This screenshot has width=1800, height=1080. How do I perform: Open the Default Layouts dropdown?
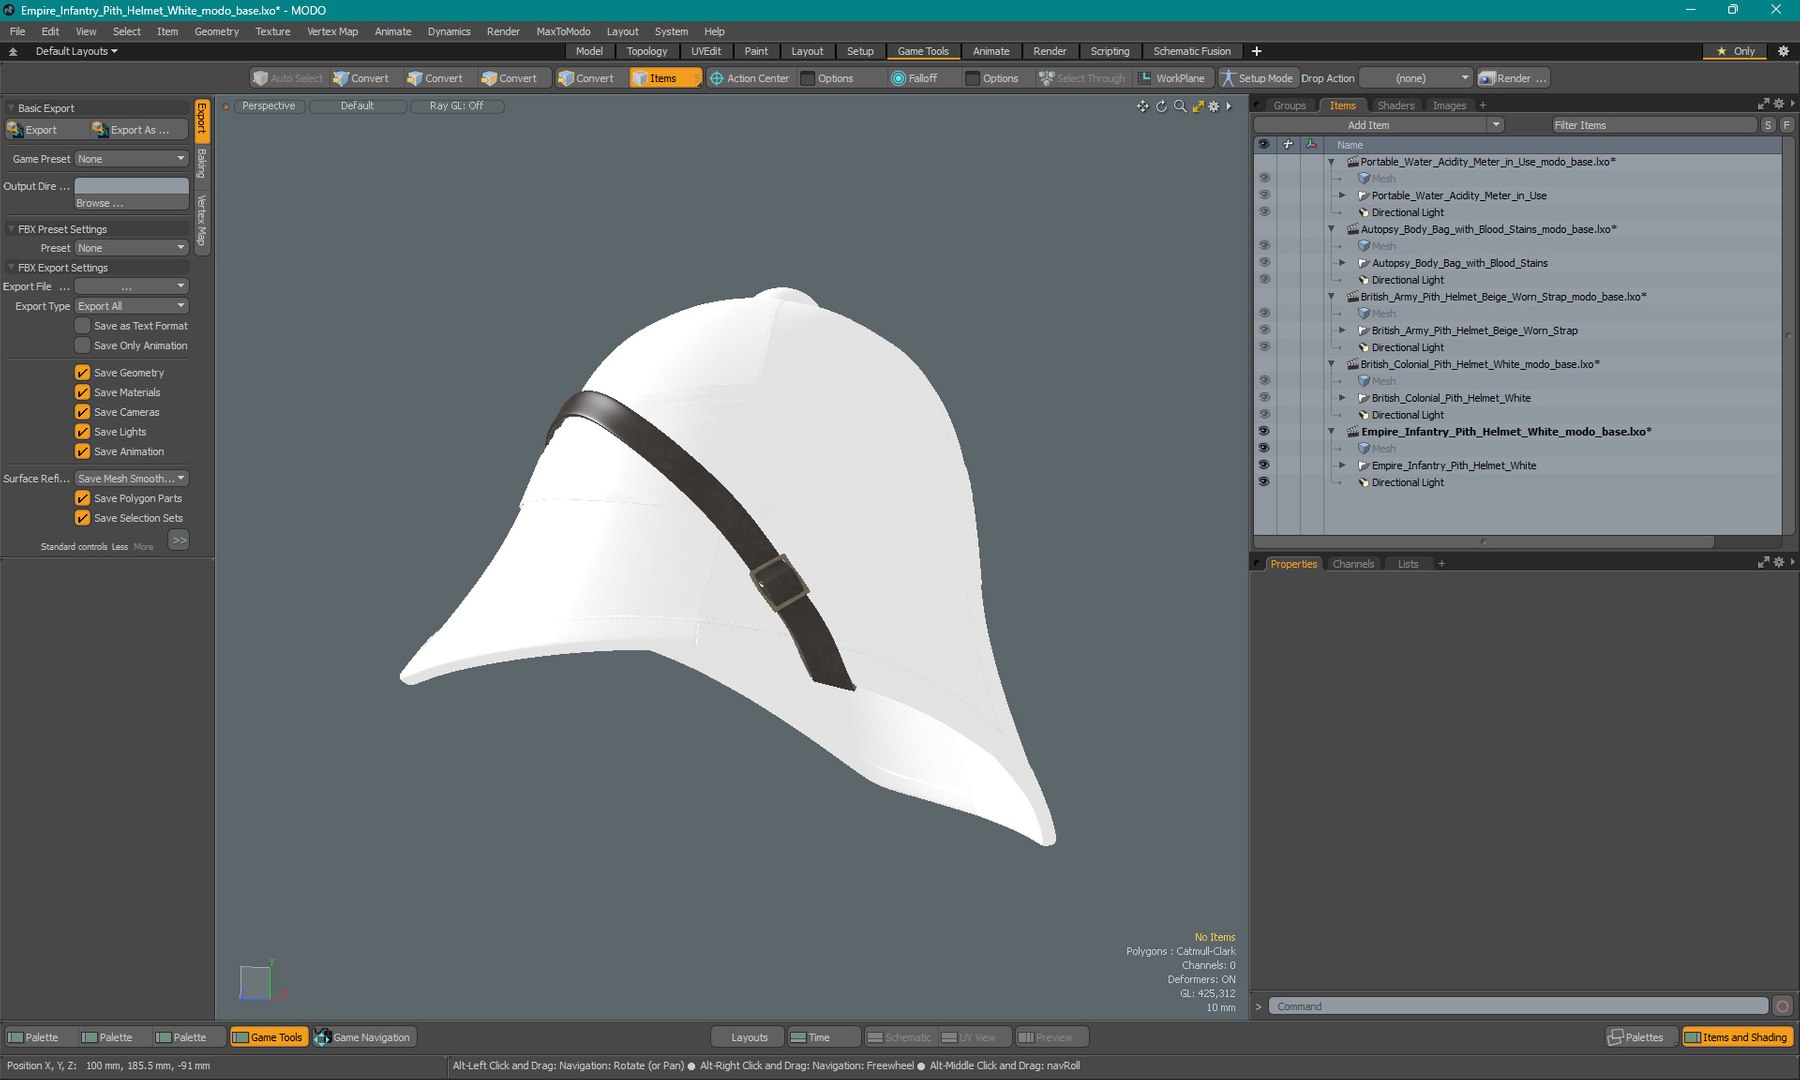pos(76,51)
